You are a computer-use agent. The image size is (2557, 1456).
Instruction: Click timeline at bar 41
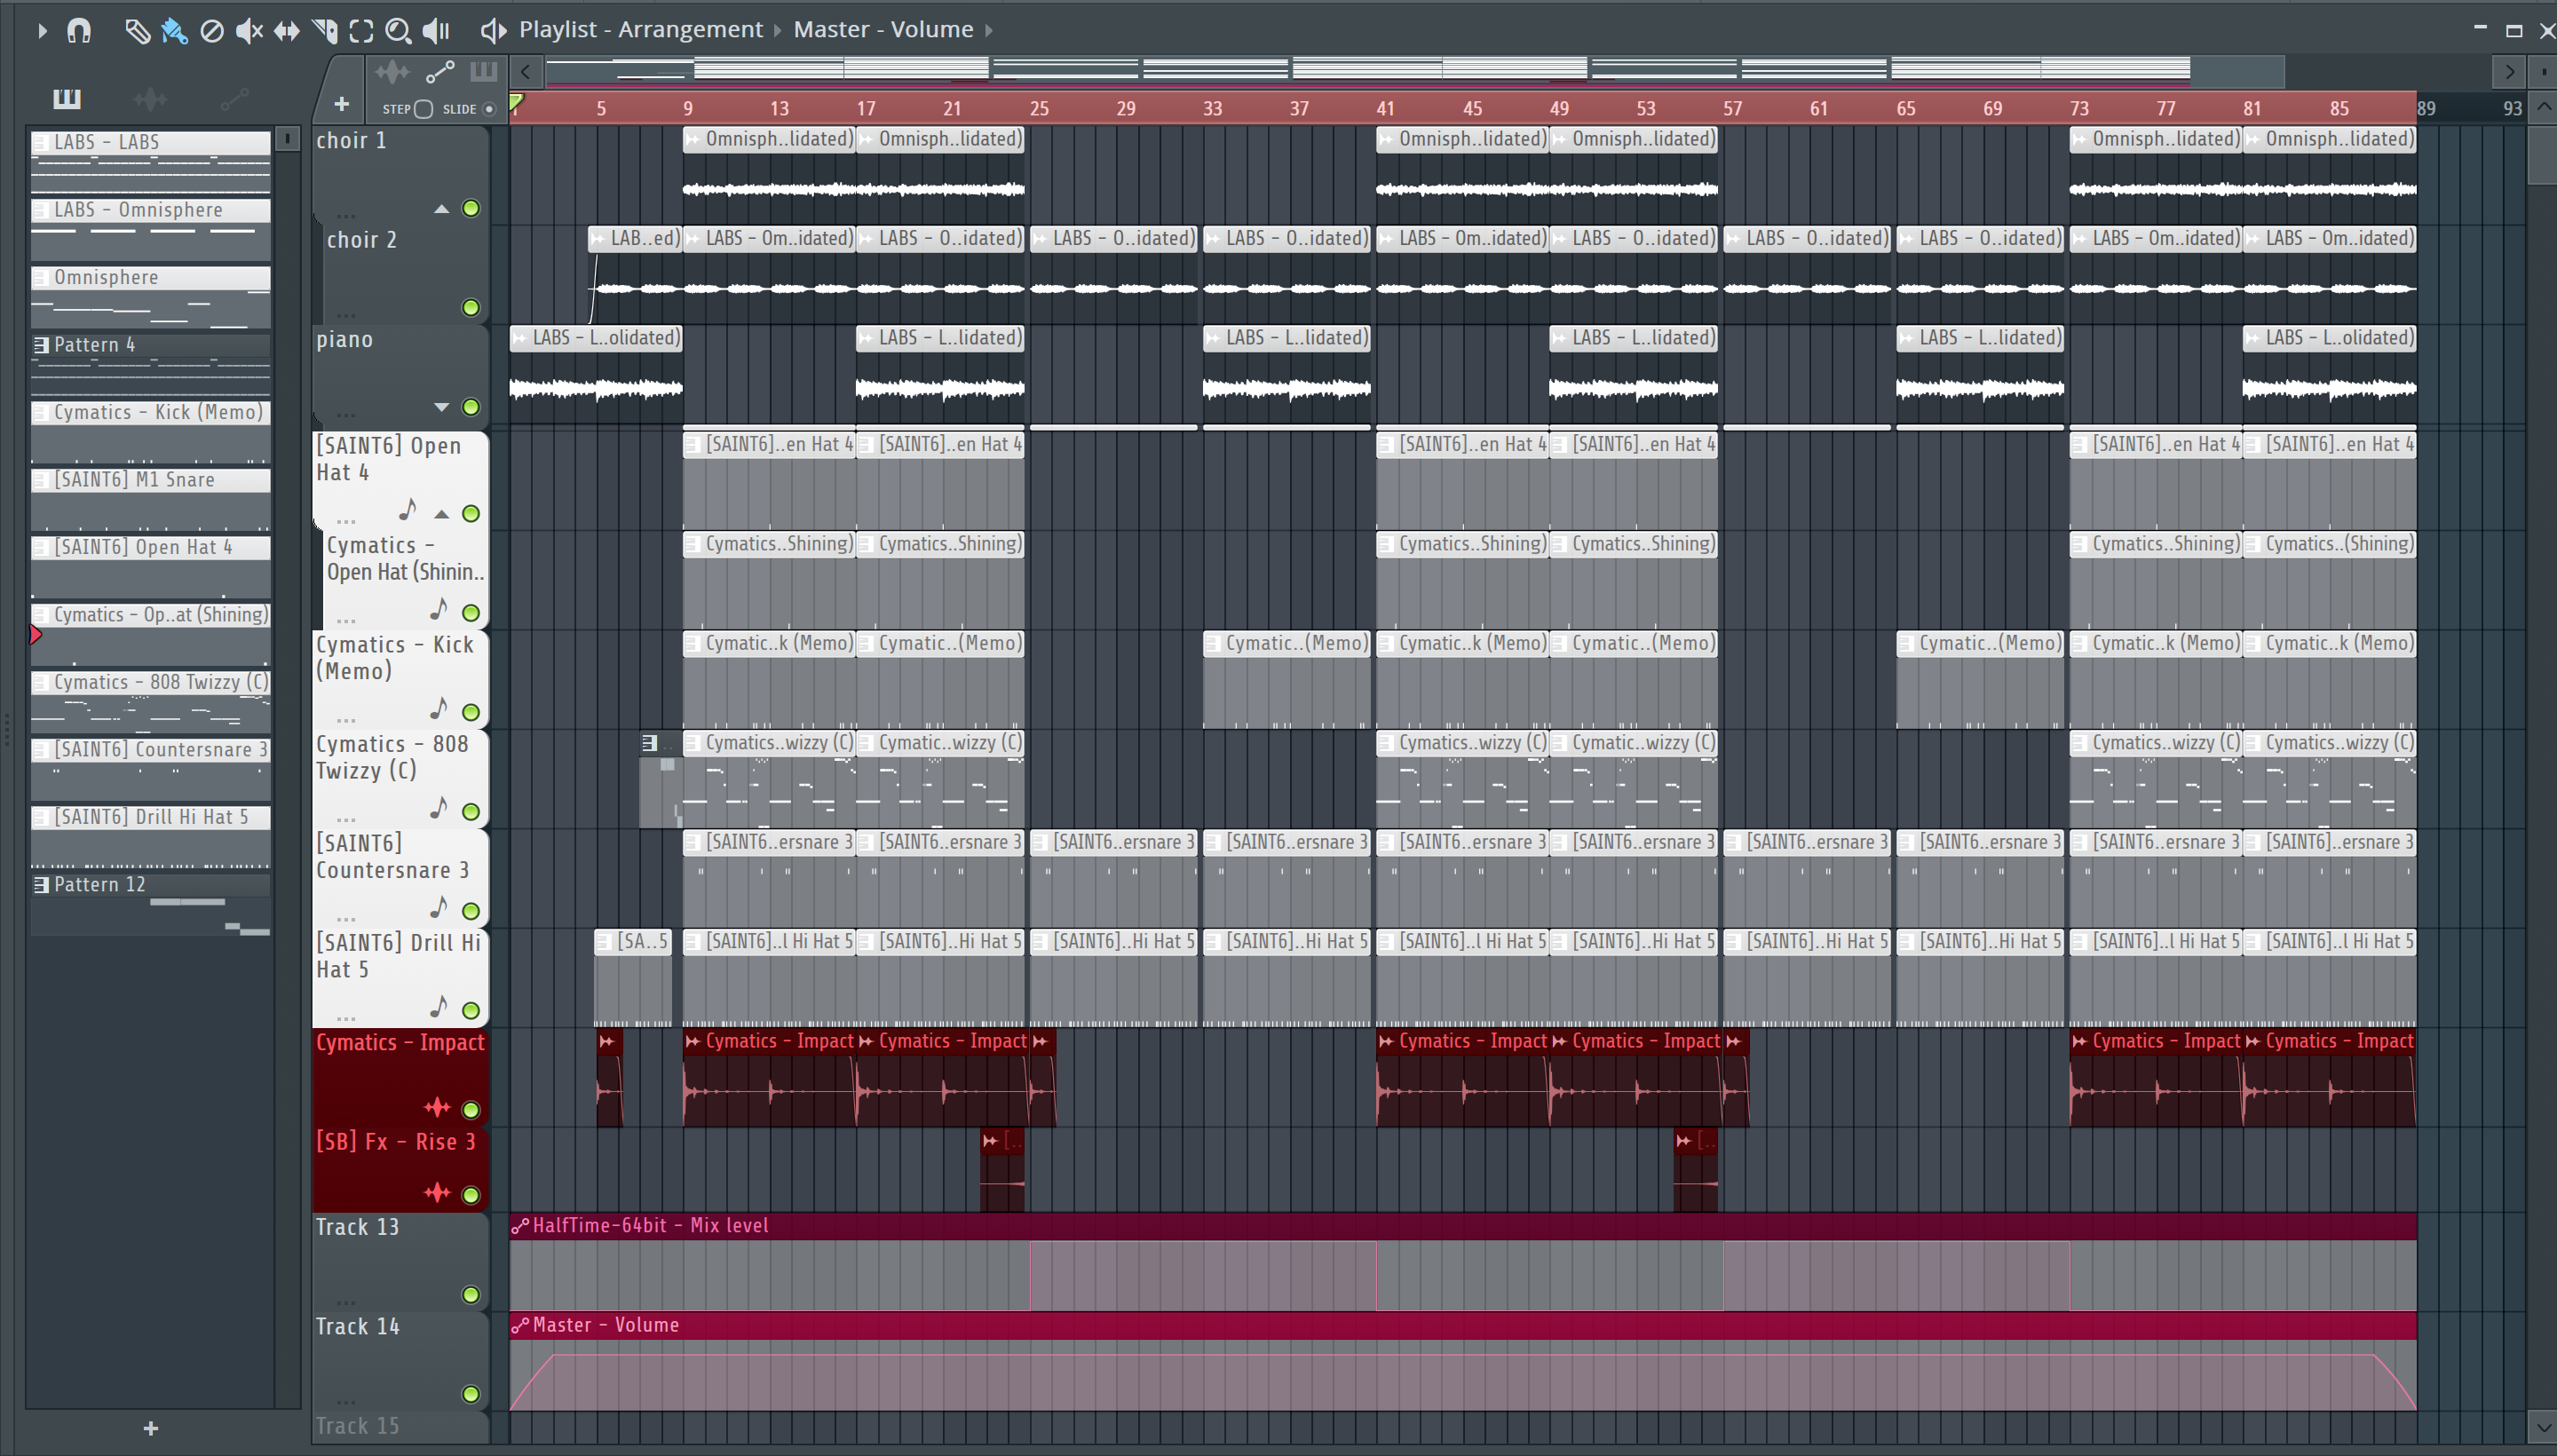(x=1385, y=108)
